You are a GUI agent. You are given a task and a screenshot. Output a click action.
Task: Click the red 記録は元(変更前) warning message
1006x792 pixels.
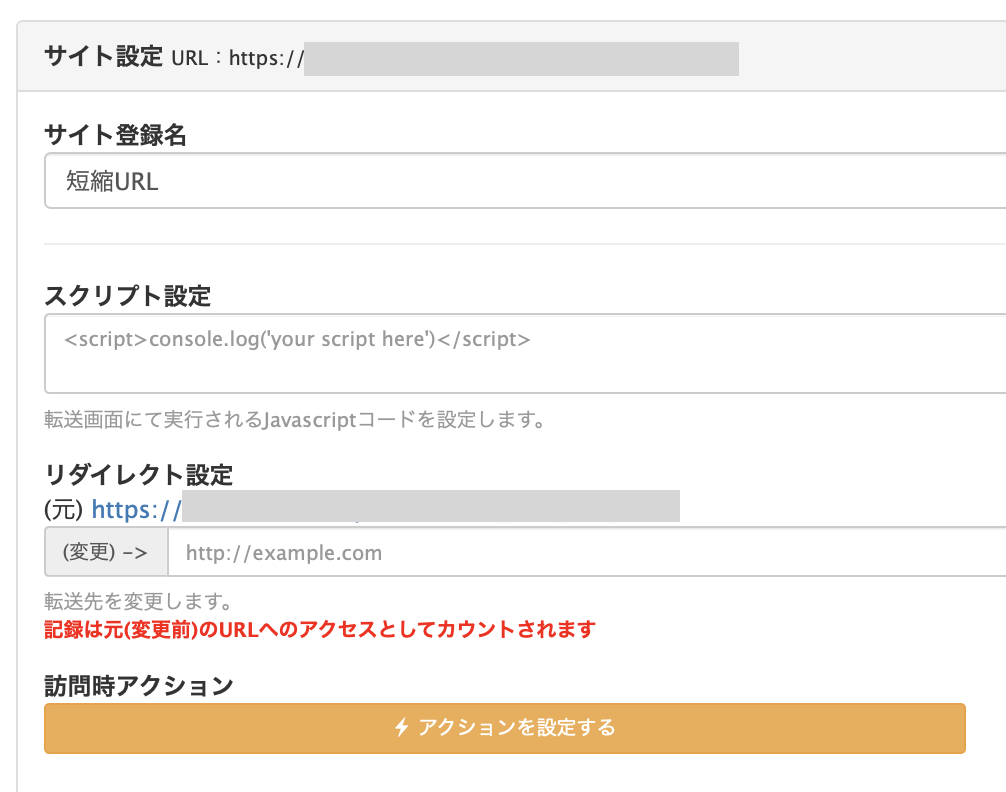320,630
